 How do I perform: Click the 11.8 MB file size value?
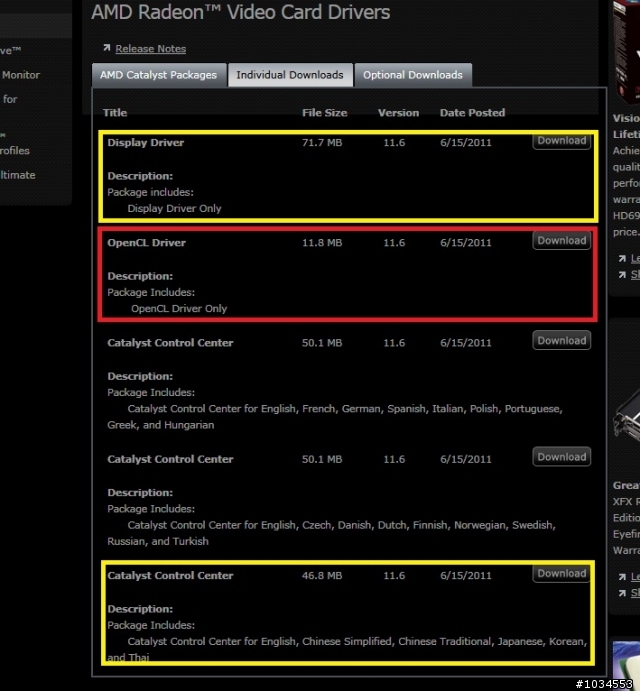tap(322, 243)
